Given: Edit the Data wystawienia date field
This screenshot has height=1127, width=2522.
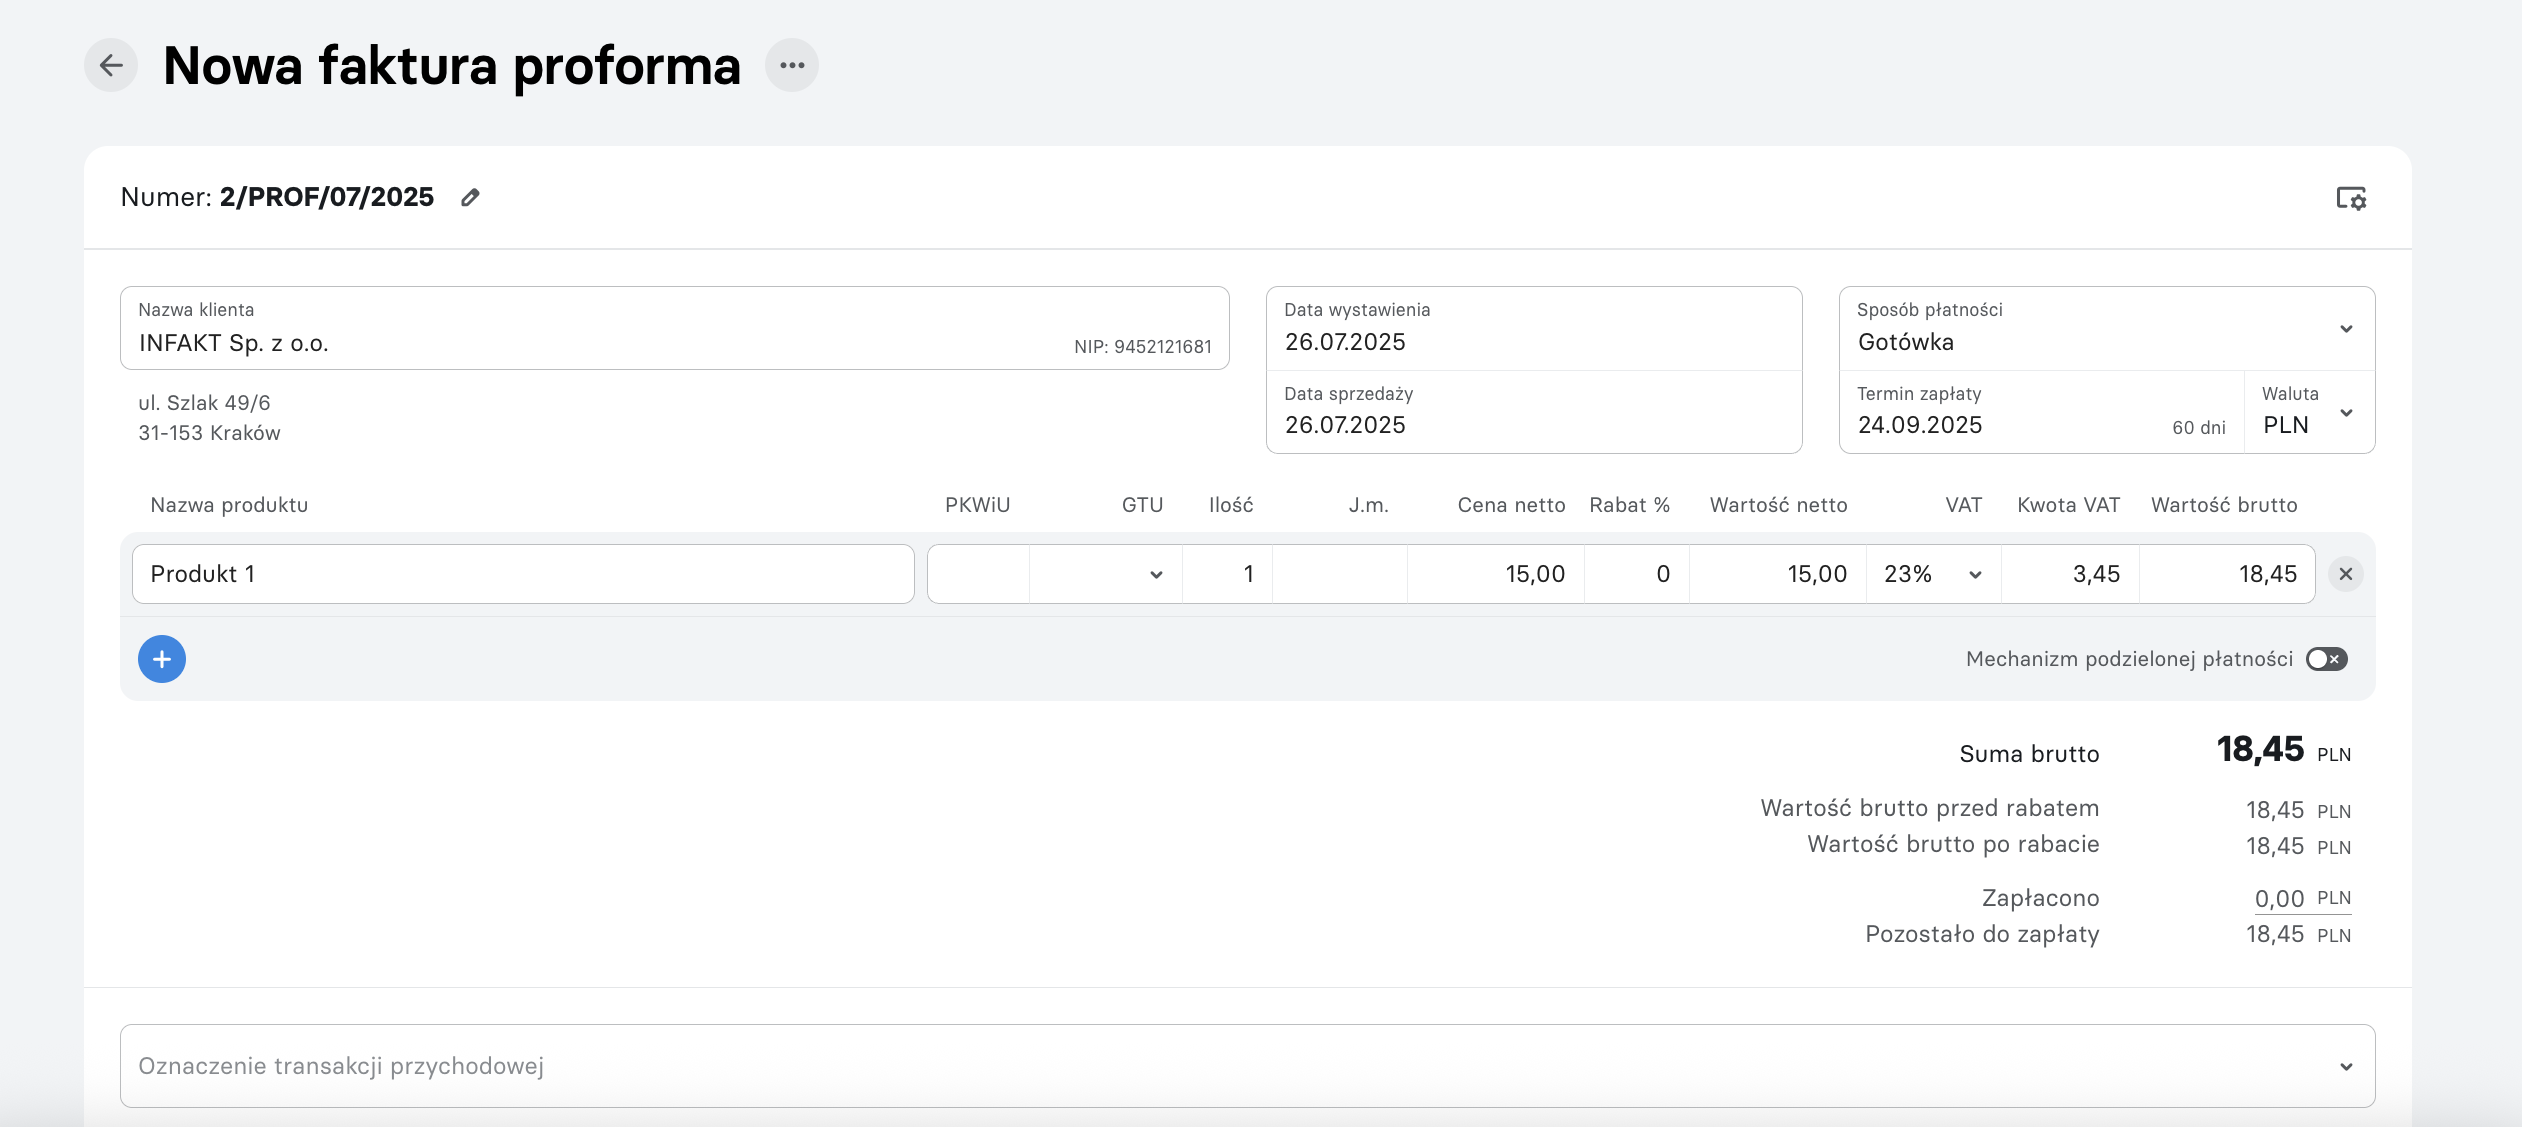Looking at the screenshot, I should point(1534,329).
